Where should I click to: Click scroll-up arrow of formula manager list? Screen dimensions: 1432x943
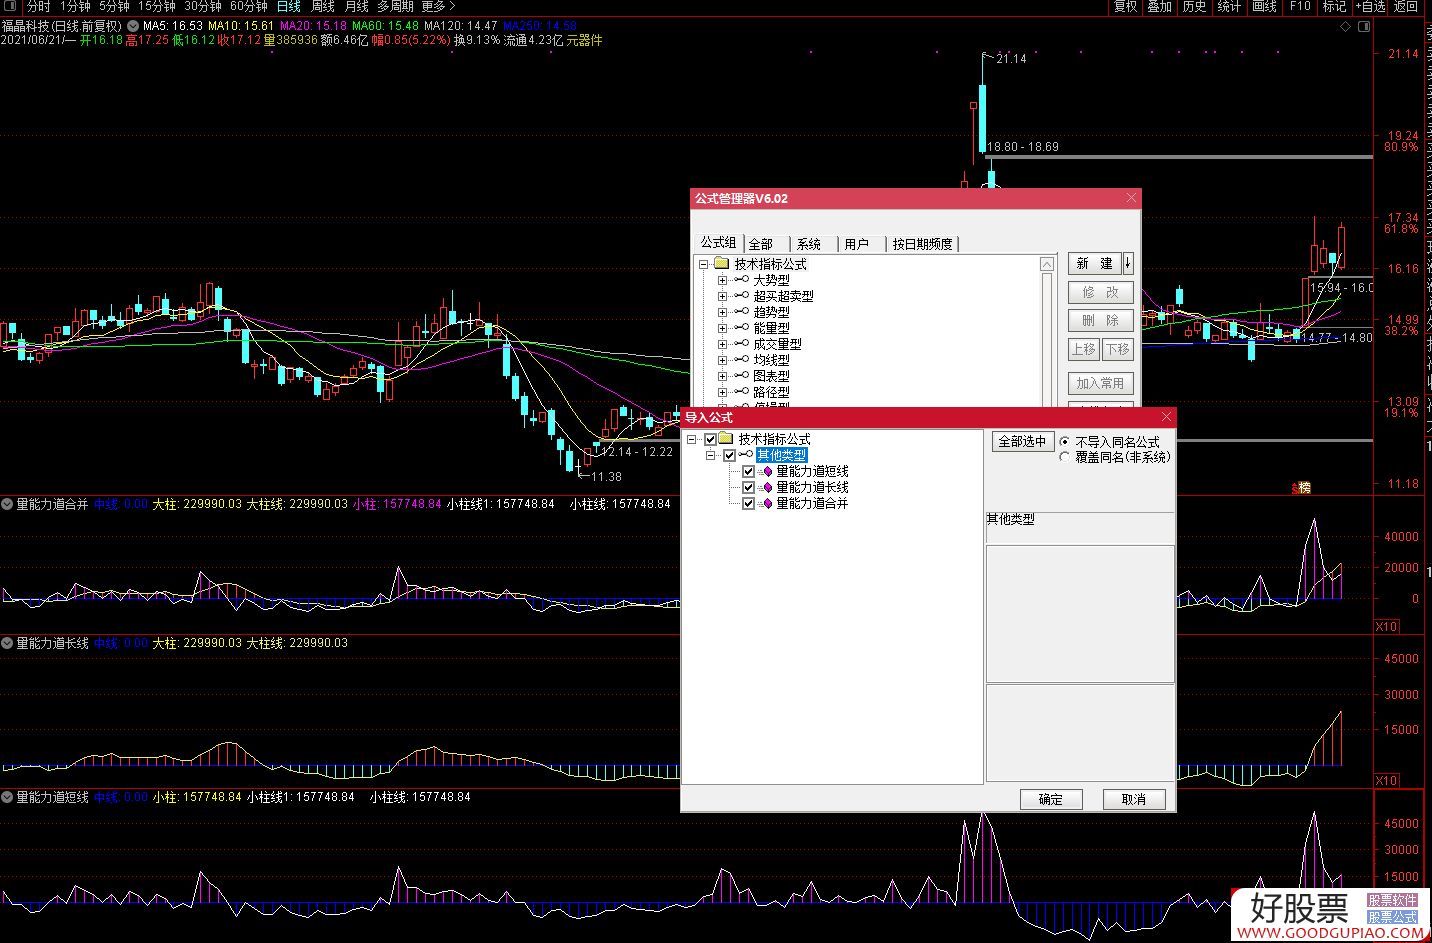1047,264
